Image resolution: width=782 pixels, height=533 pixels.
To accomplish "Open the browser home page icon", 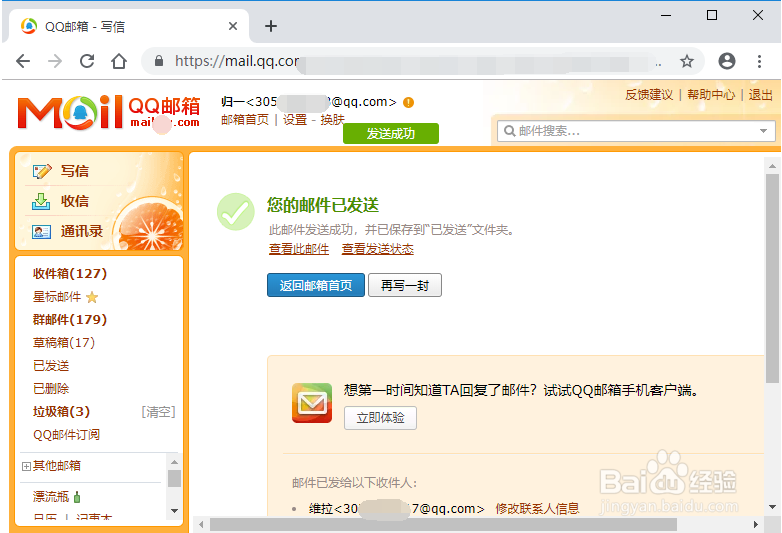I will pyautogui.click(x=119, y=61).
